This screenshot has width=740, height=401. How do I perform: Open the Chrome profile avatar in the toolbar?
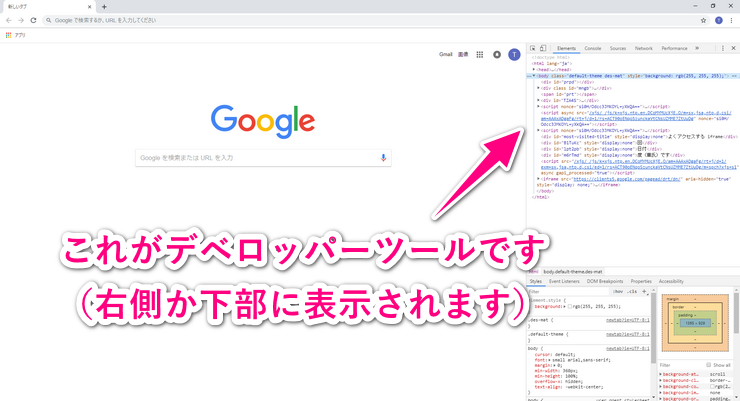719,20
